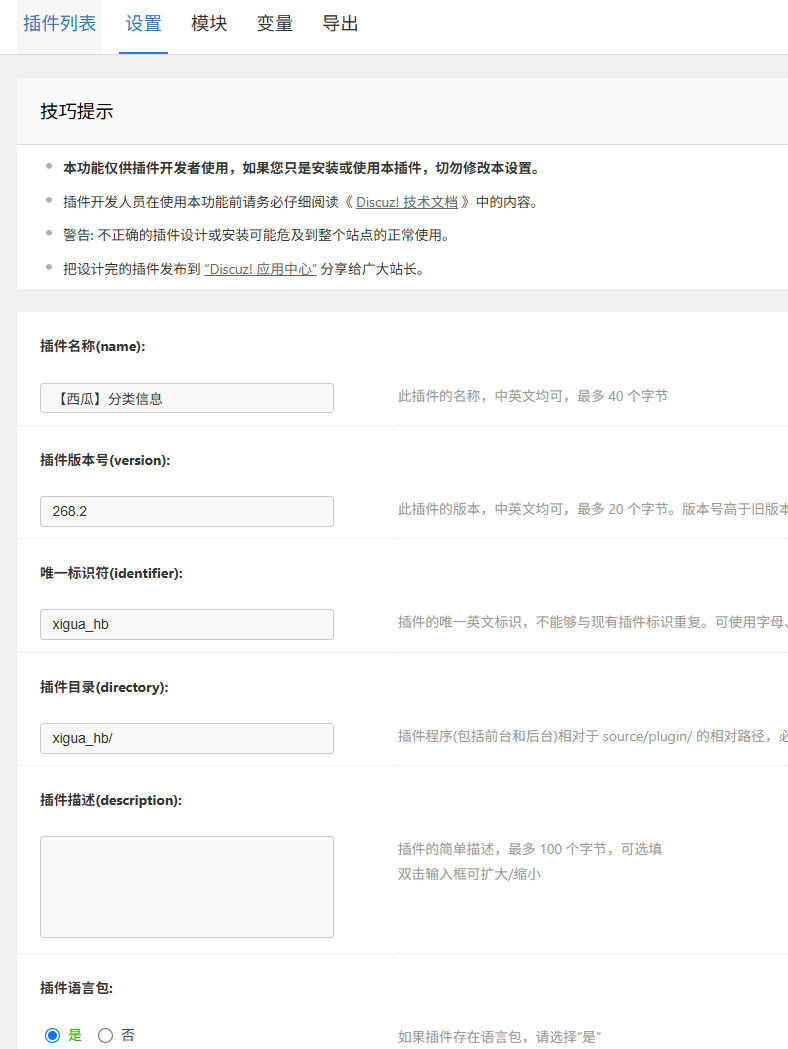
Task: Click the 插件名称 field containing 【西瓜】分类信息
Action: pyautogui.click(x=187, y=398)
